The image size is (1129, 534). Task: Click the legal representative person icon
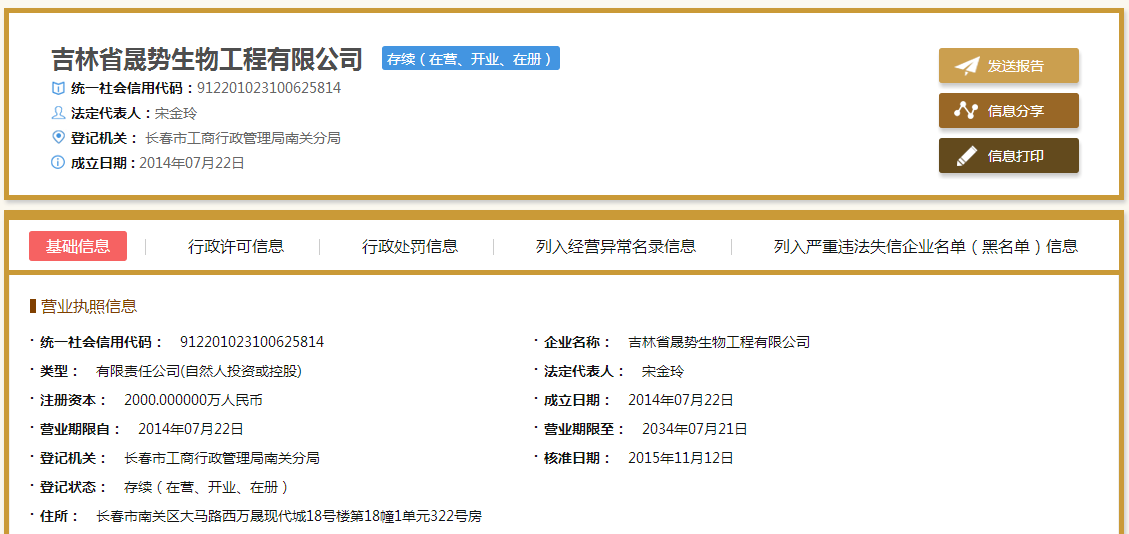58,113
